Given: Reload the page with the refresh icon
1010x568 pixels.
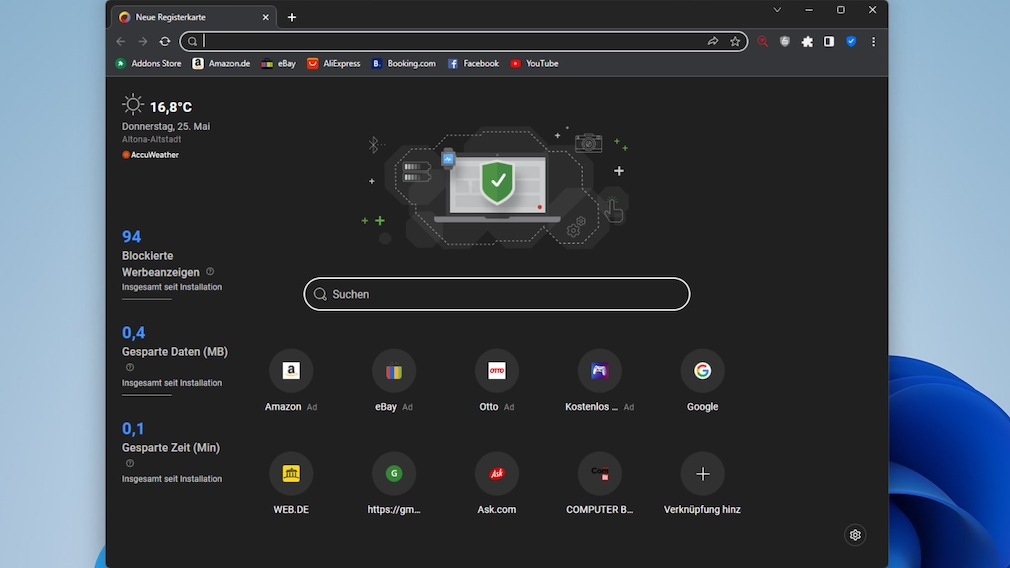Looking at the screenshot, I should point(165,41).
